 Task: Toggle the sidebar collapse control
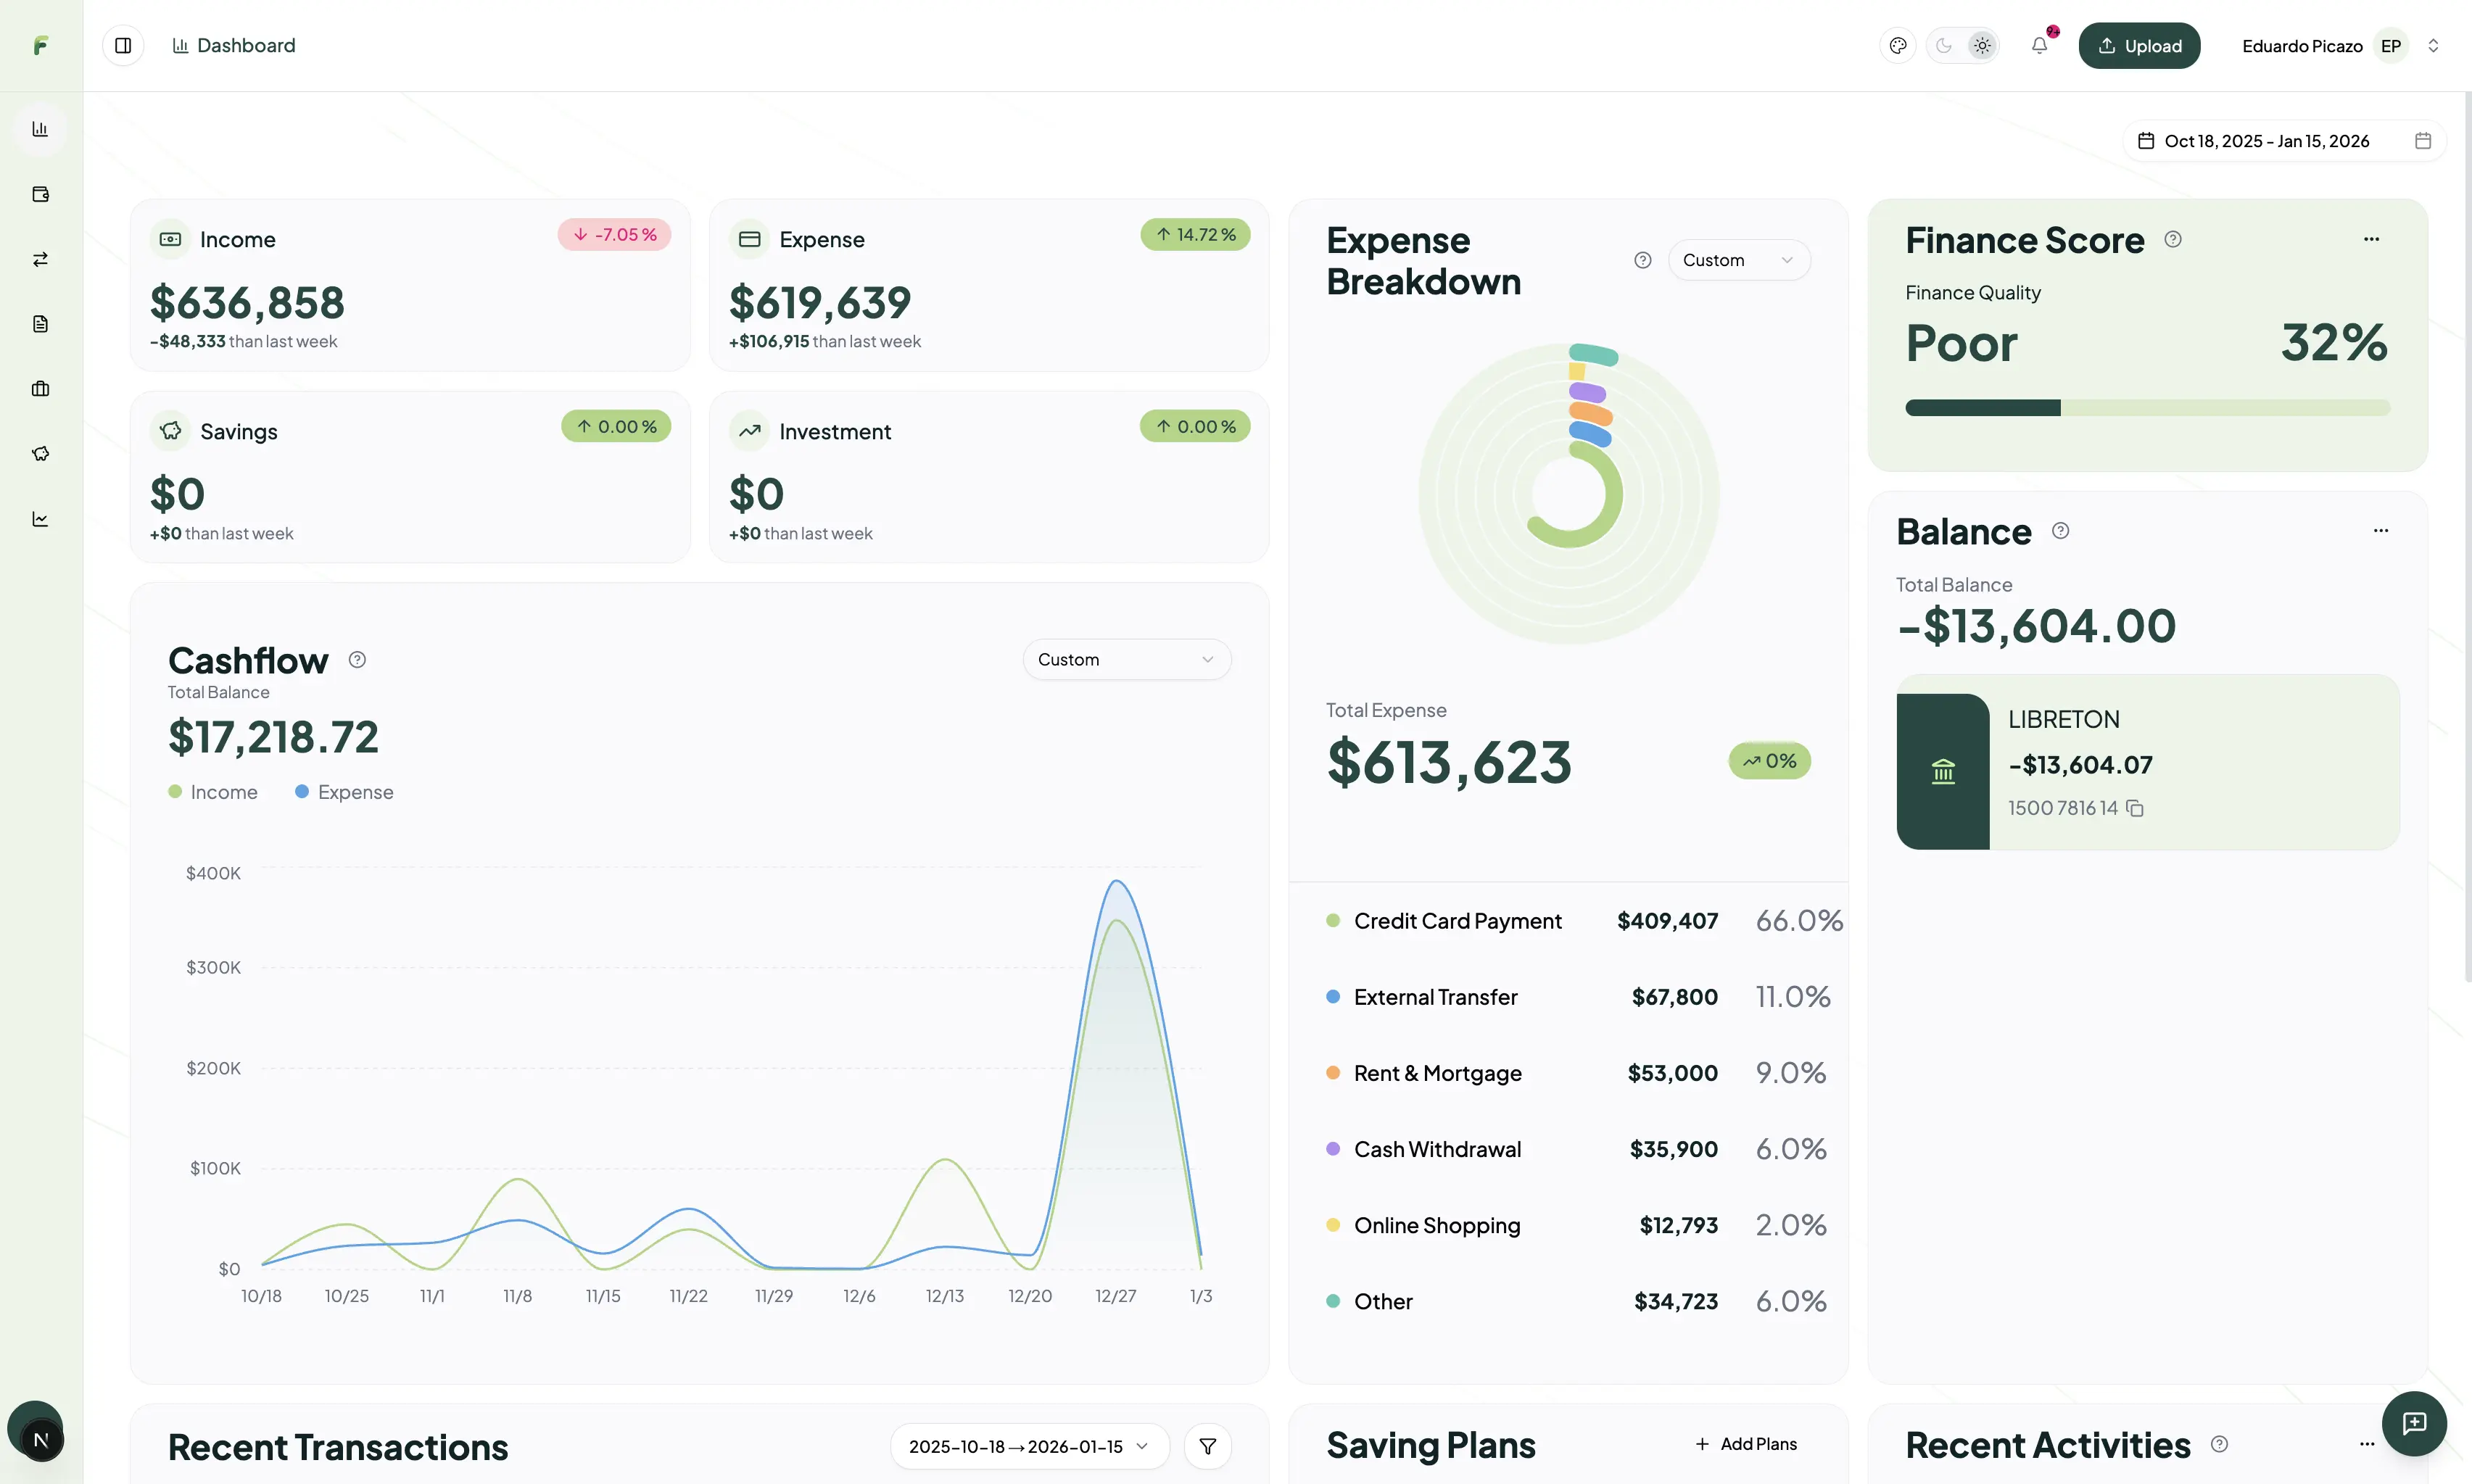[122, 45]
